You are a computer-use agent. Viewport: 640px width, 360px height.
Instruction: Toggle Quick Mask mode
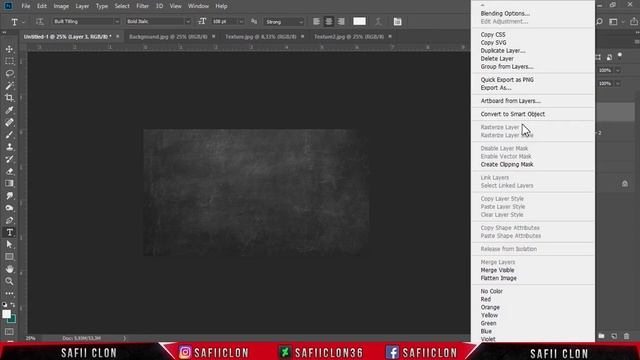point(9,332)
